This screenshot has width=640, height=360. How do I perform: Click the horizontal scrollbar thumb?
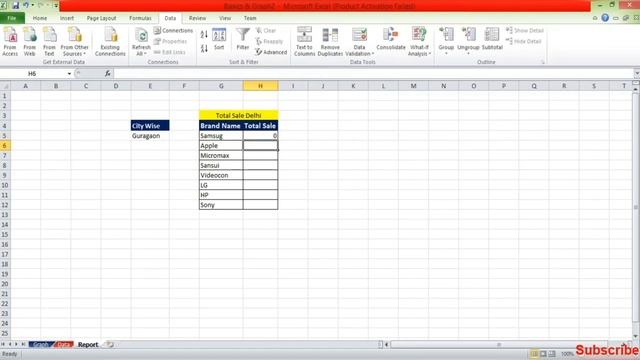click(x=498, y=345)
